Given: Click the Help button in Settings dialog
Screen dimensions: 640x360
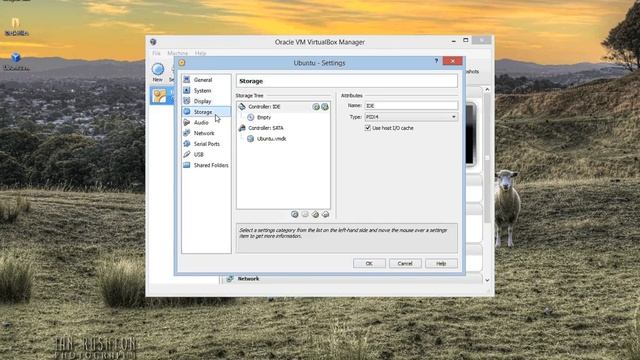Looking at the screenshot, I should [441, 263].
